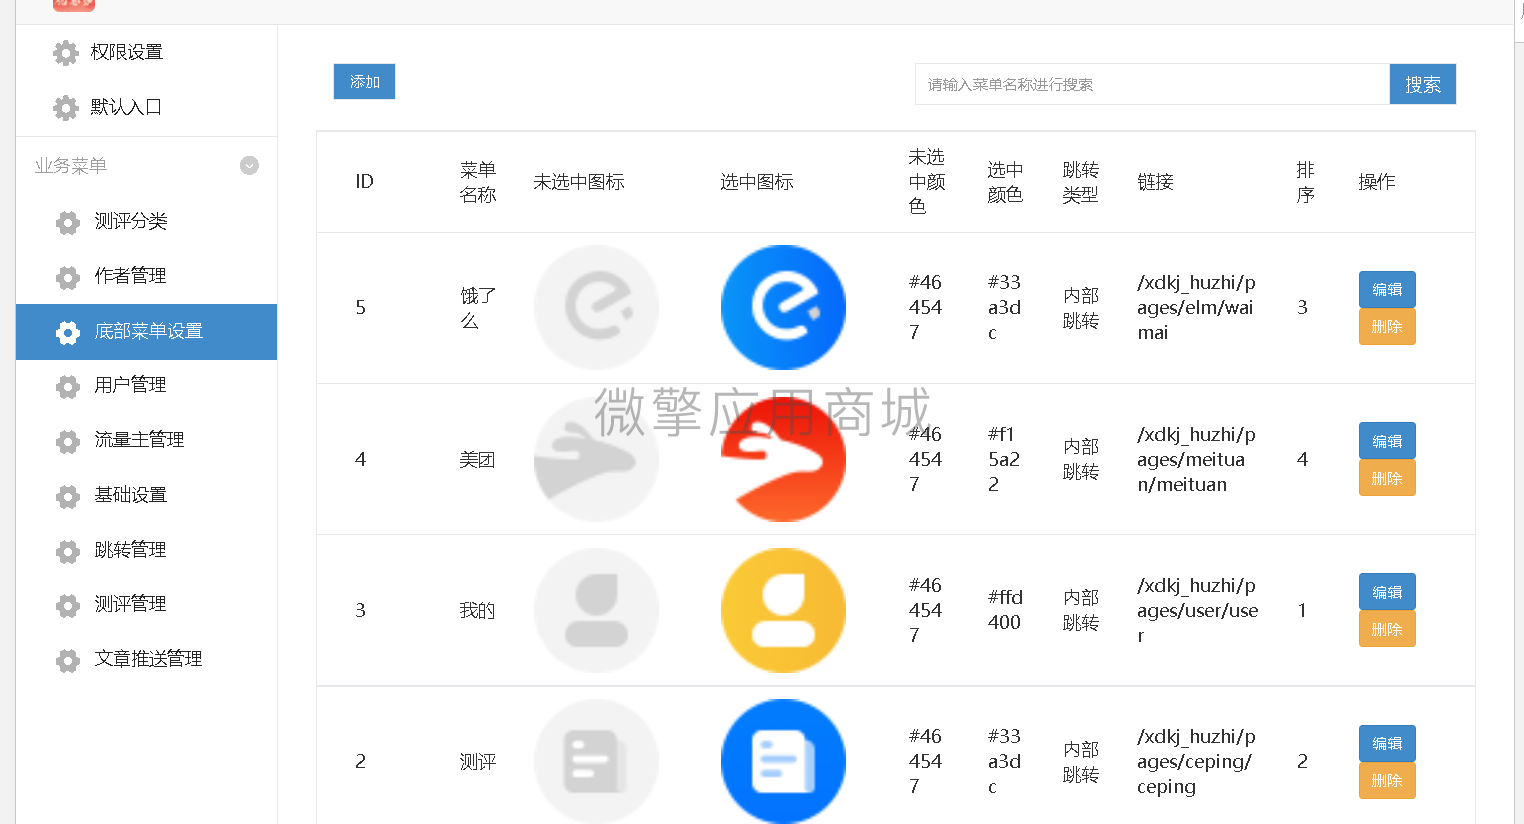Click the 链接 column header
The height and width of the screenshot is (824, 1524).
pyautogui.click(x=1155, y=182)
